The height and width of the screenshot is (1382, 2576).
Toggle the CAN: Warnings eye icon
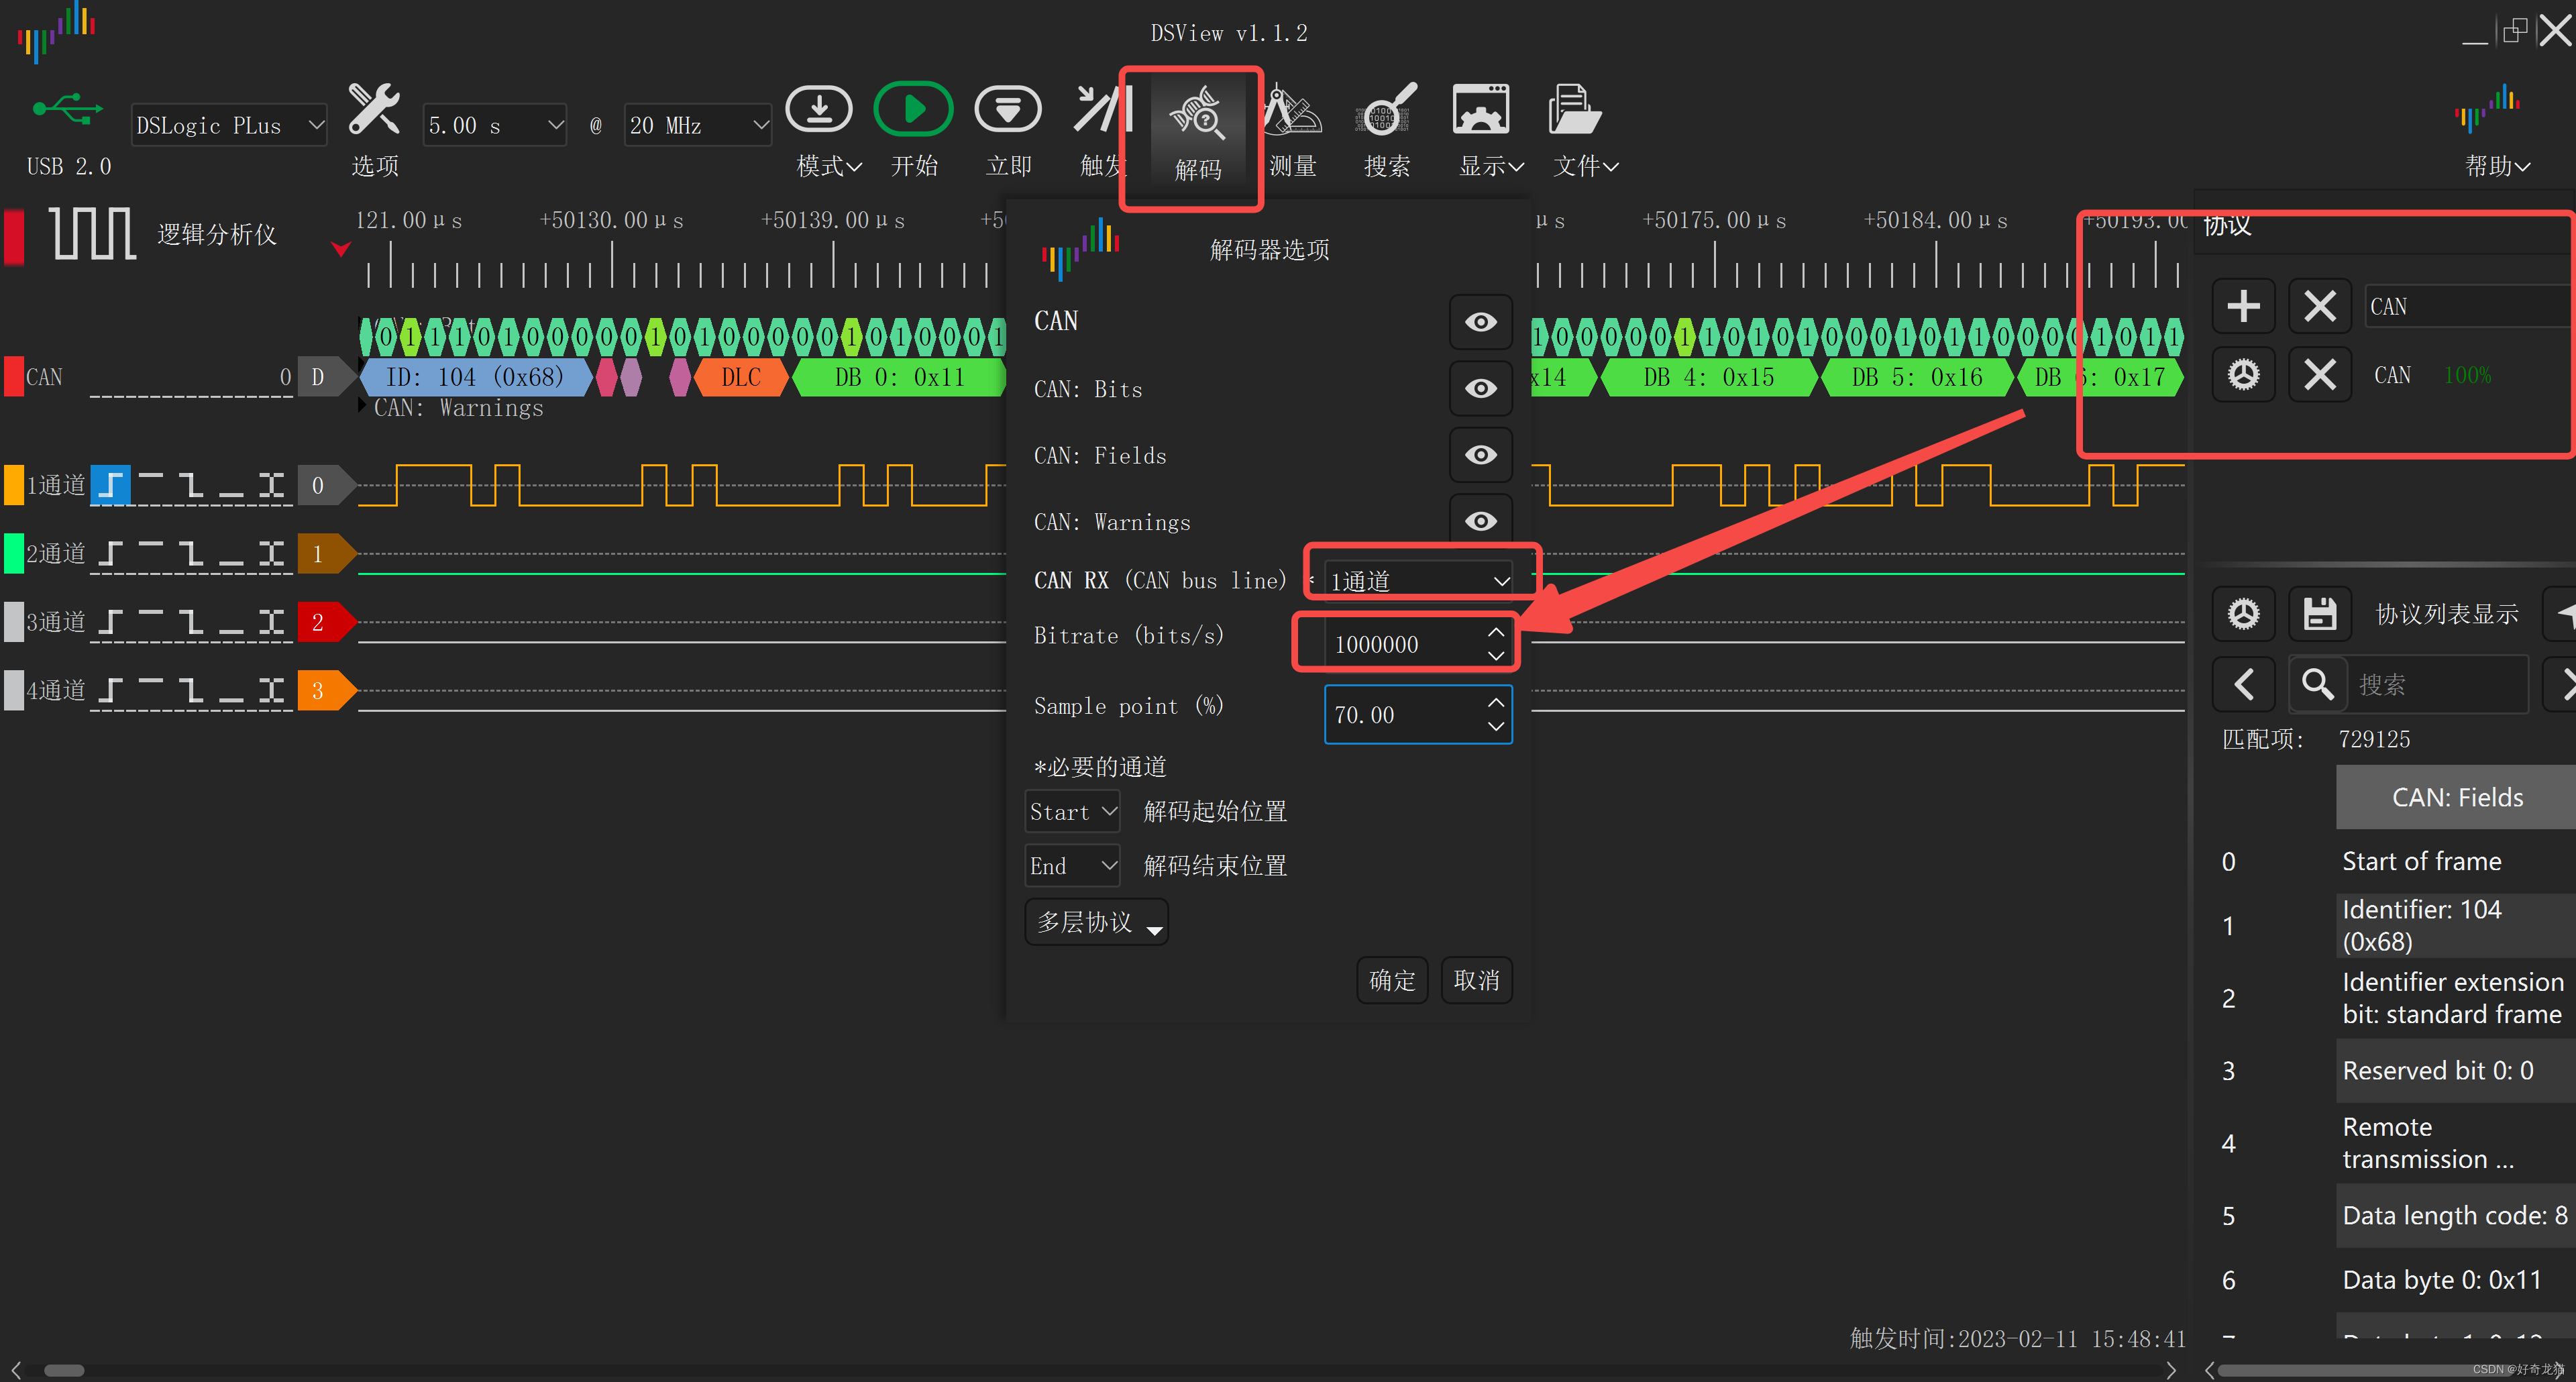point(1480,520)
